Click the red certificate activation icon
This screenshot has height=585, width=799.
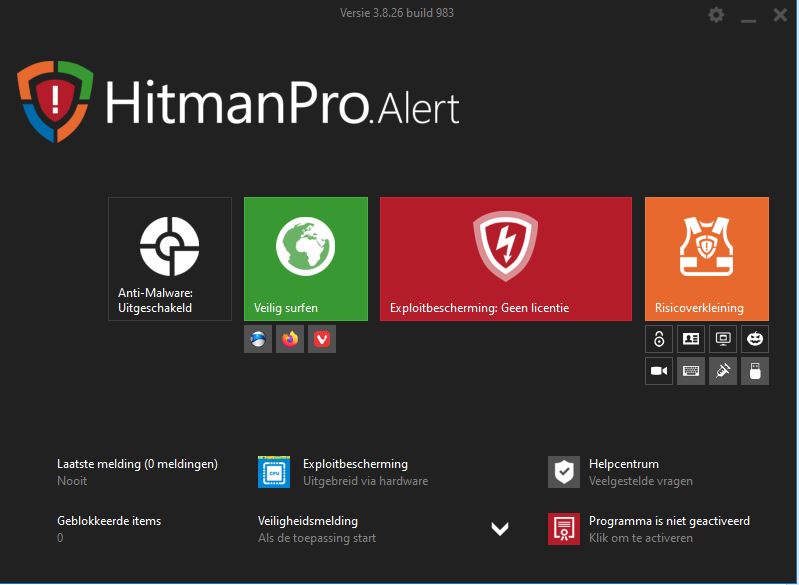pos(564,529)
